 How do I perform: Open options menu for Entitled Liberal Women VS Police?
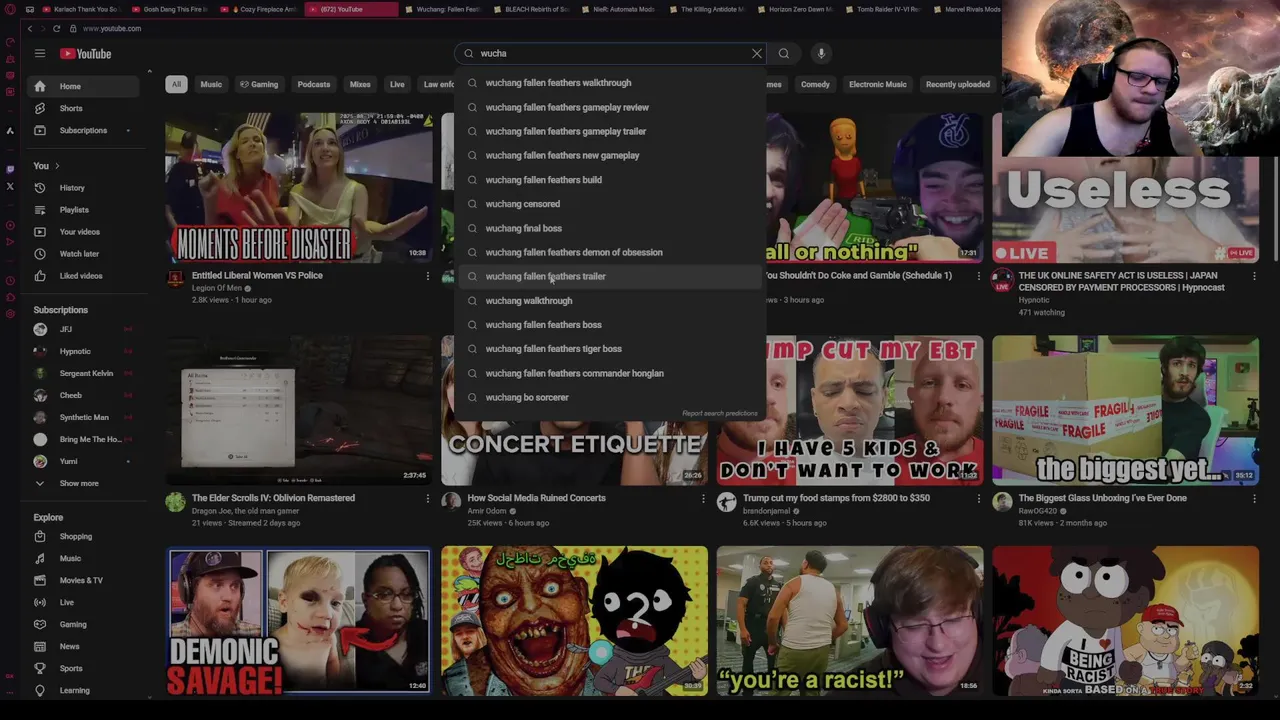(428, 276)
